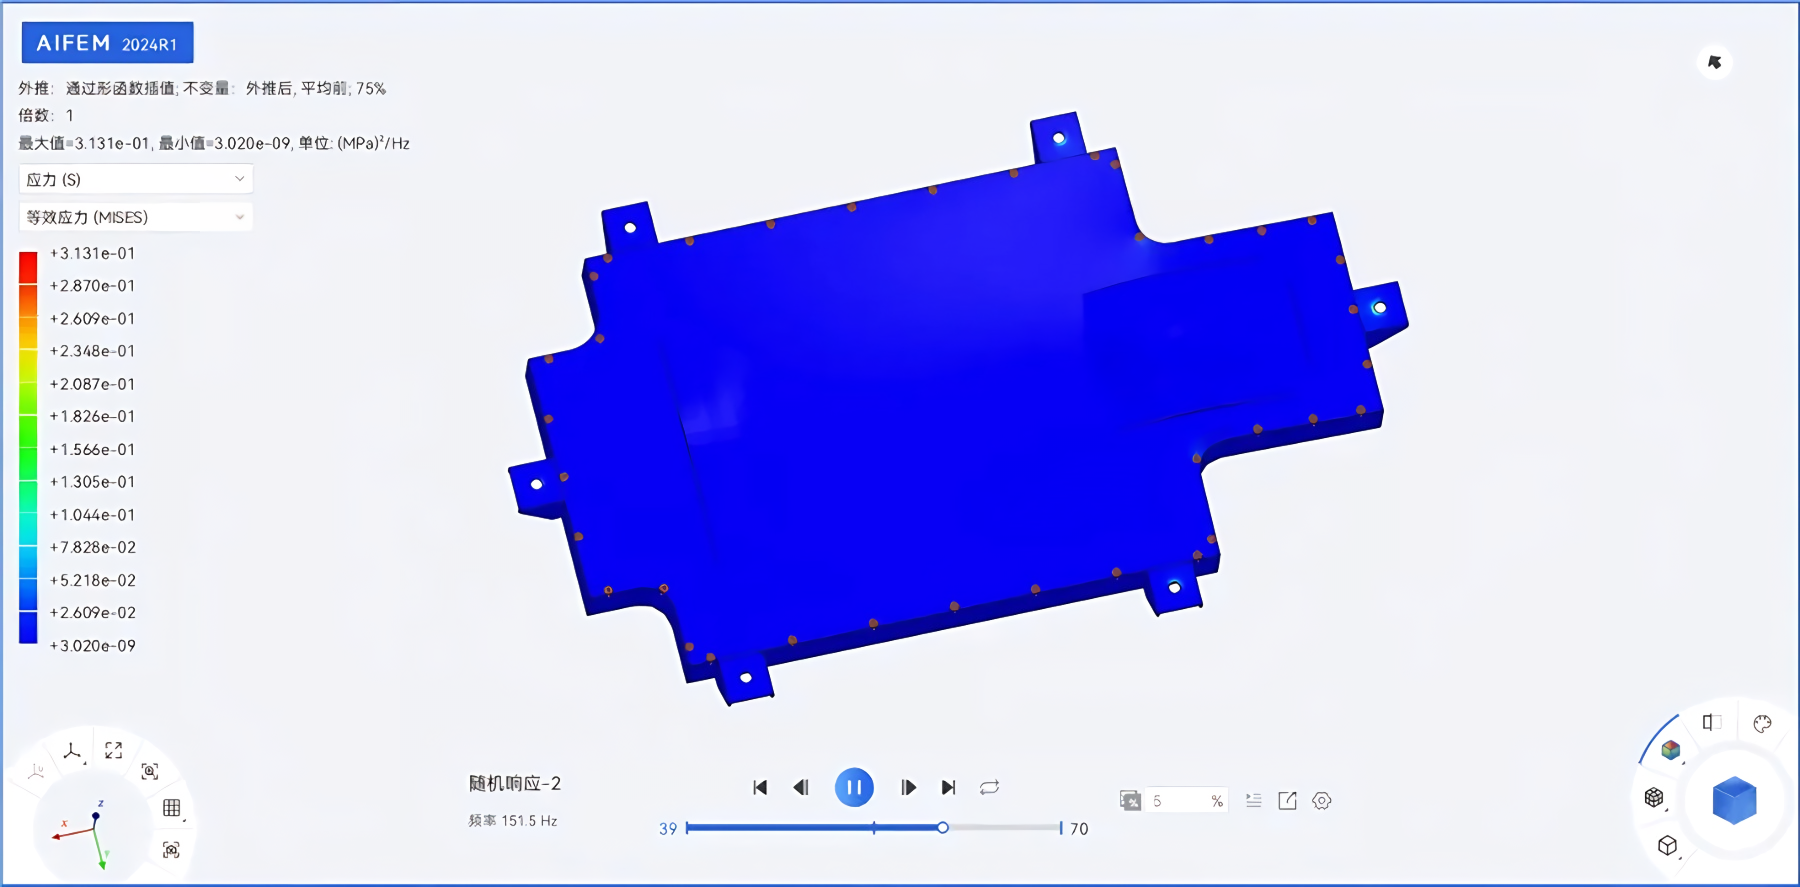
Task: Click the legend value +7.828e-02
Action: coord(92,547)
